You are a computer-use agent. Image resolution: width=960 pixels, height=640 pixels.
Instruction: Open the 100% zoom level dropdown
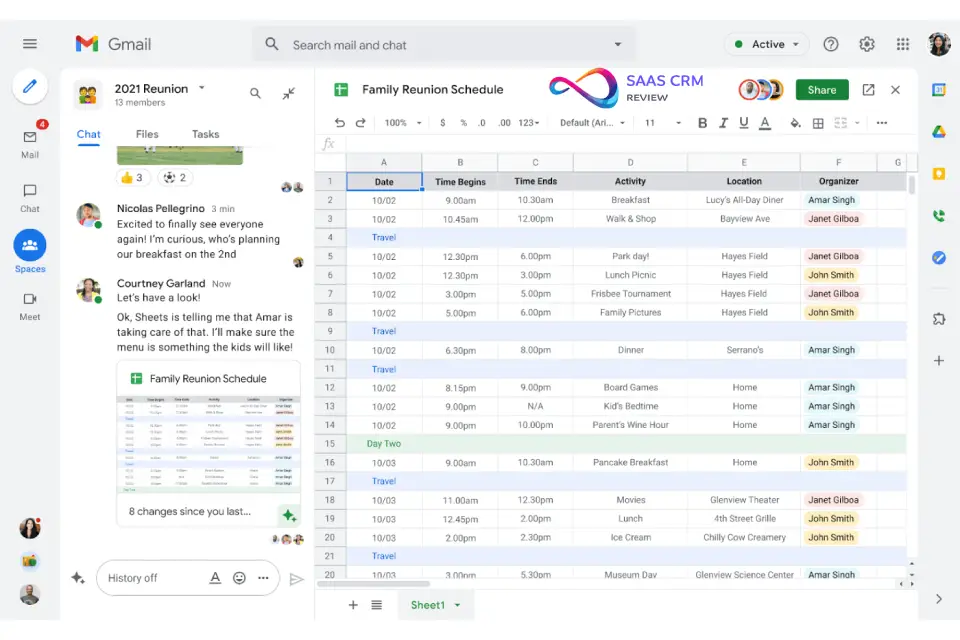pyautogui.click(x=402, y=123)
